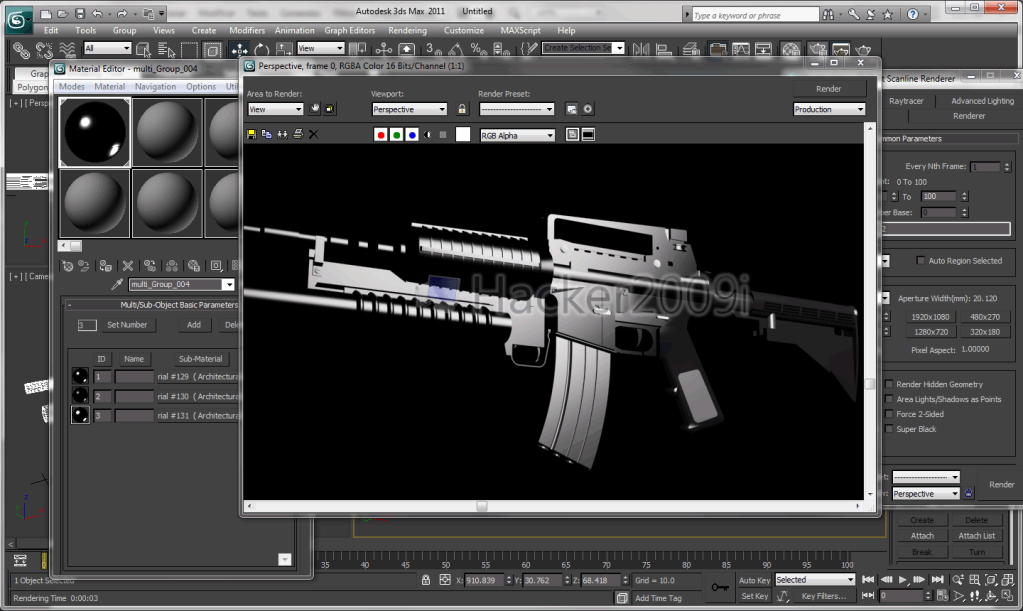Open the Area to Render dropdown
The image size is (1023, 611).
[x=275, y=110]
